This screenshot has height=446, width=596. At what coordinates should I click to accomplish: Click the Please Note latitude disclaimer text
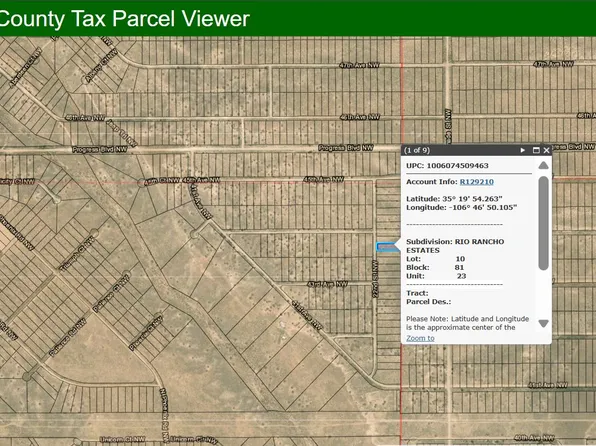click(x=468, y=323)
